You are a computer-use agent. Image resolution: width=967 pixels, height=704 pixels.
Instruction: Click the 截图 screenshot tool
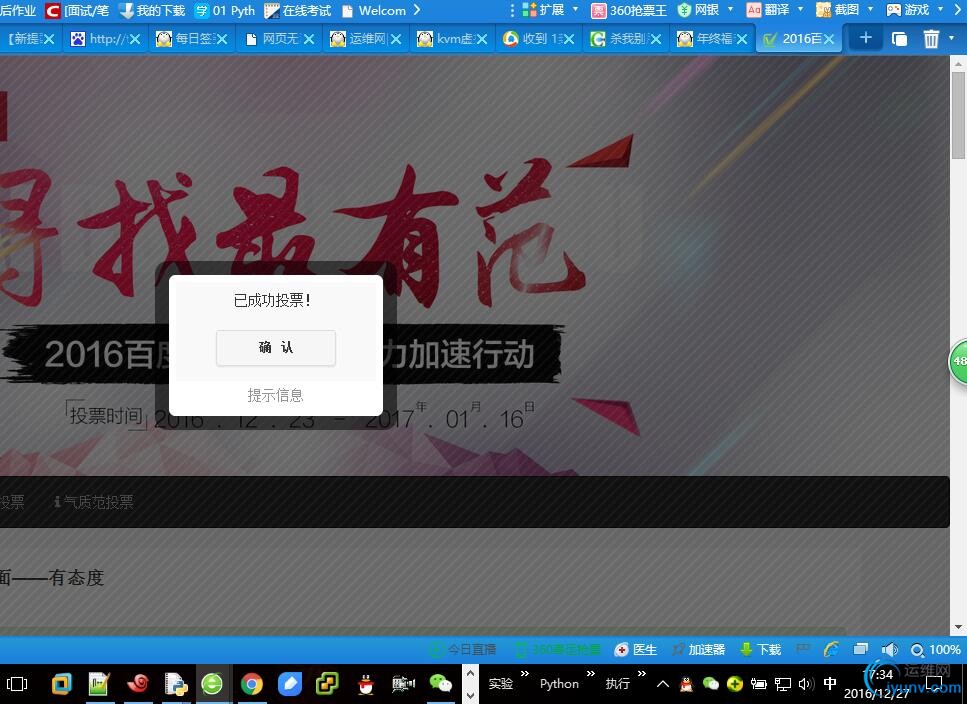pyautogui.click(x=837, y=10)
